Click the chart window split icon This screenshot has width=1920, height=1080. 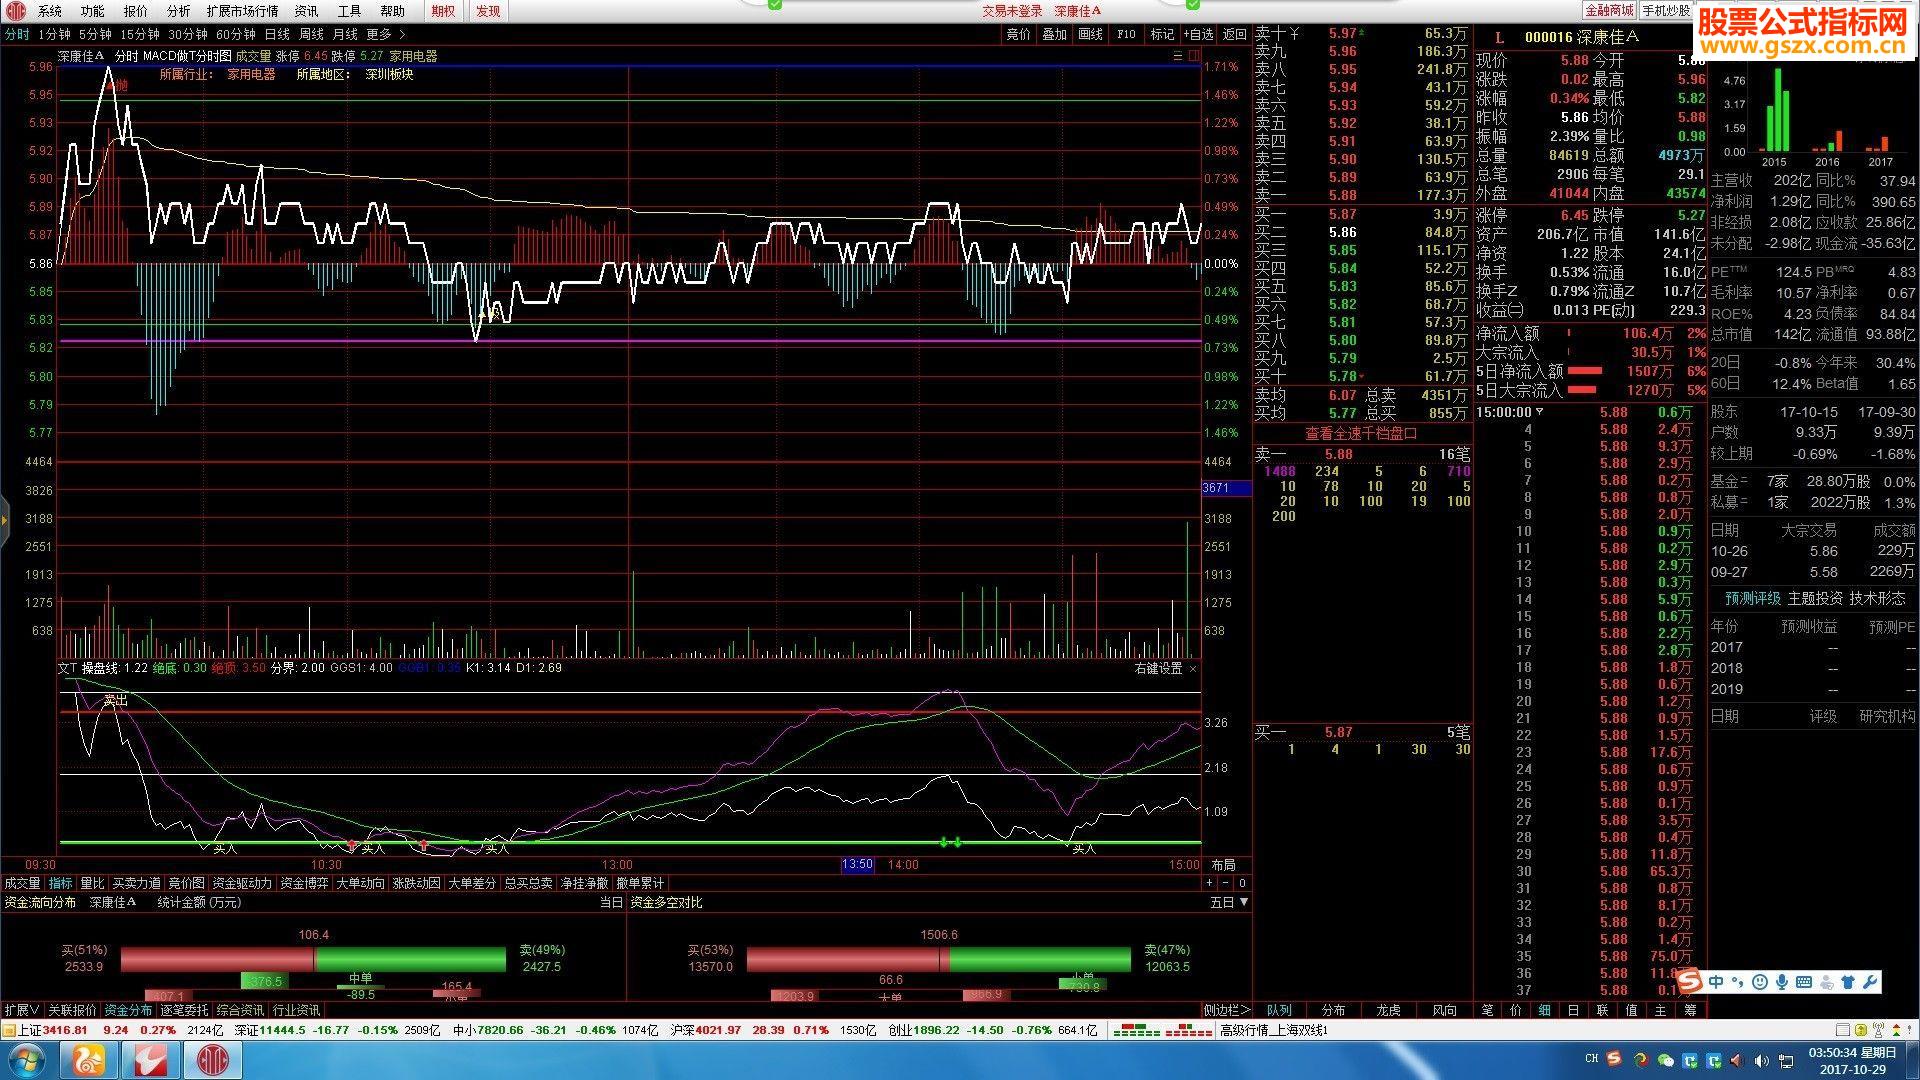tap(1192, 56)
